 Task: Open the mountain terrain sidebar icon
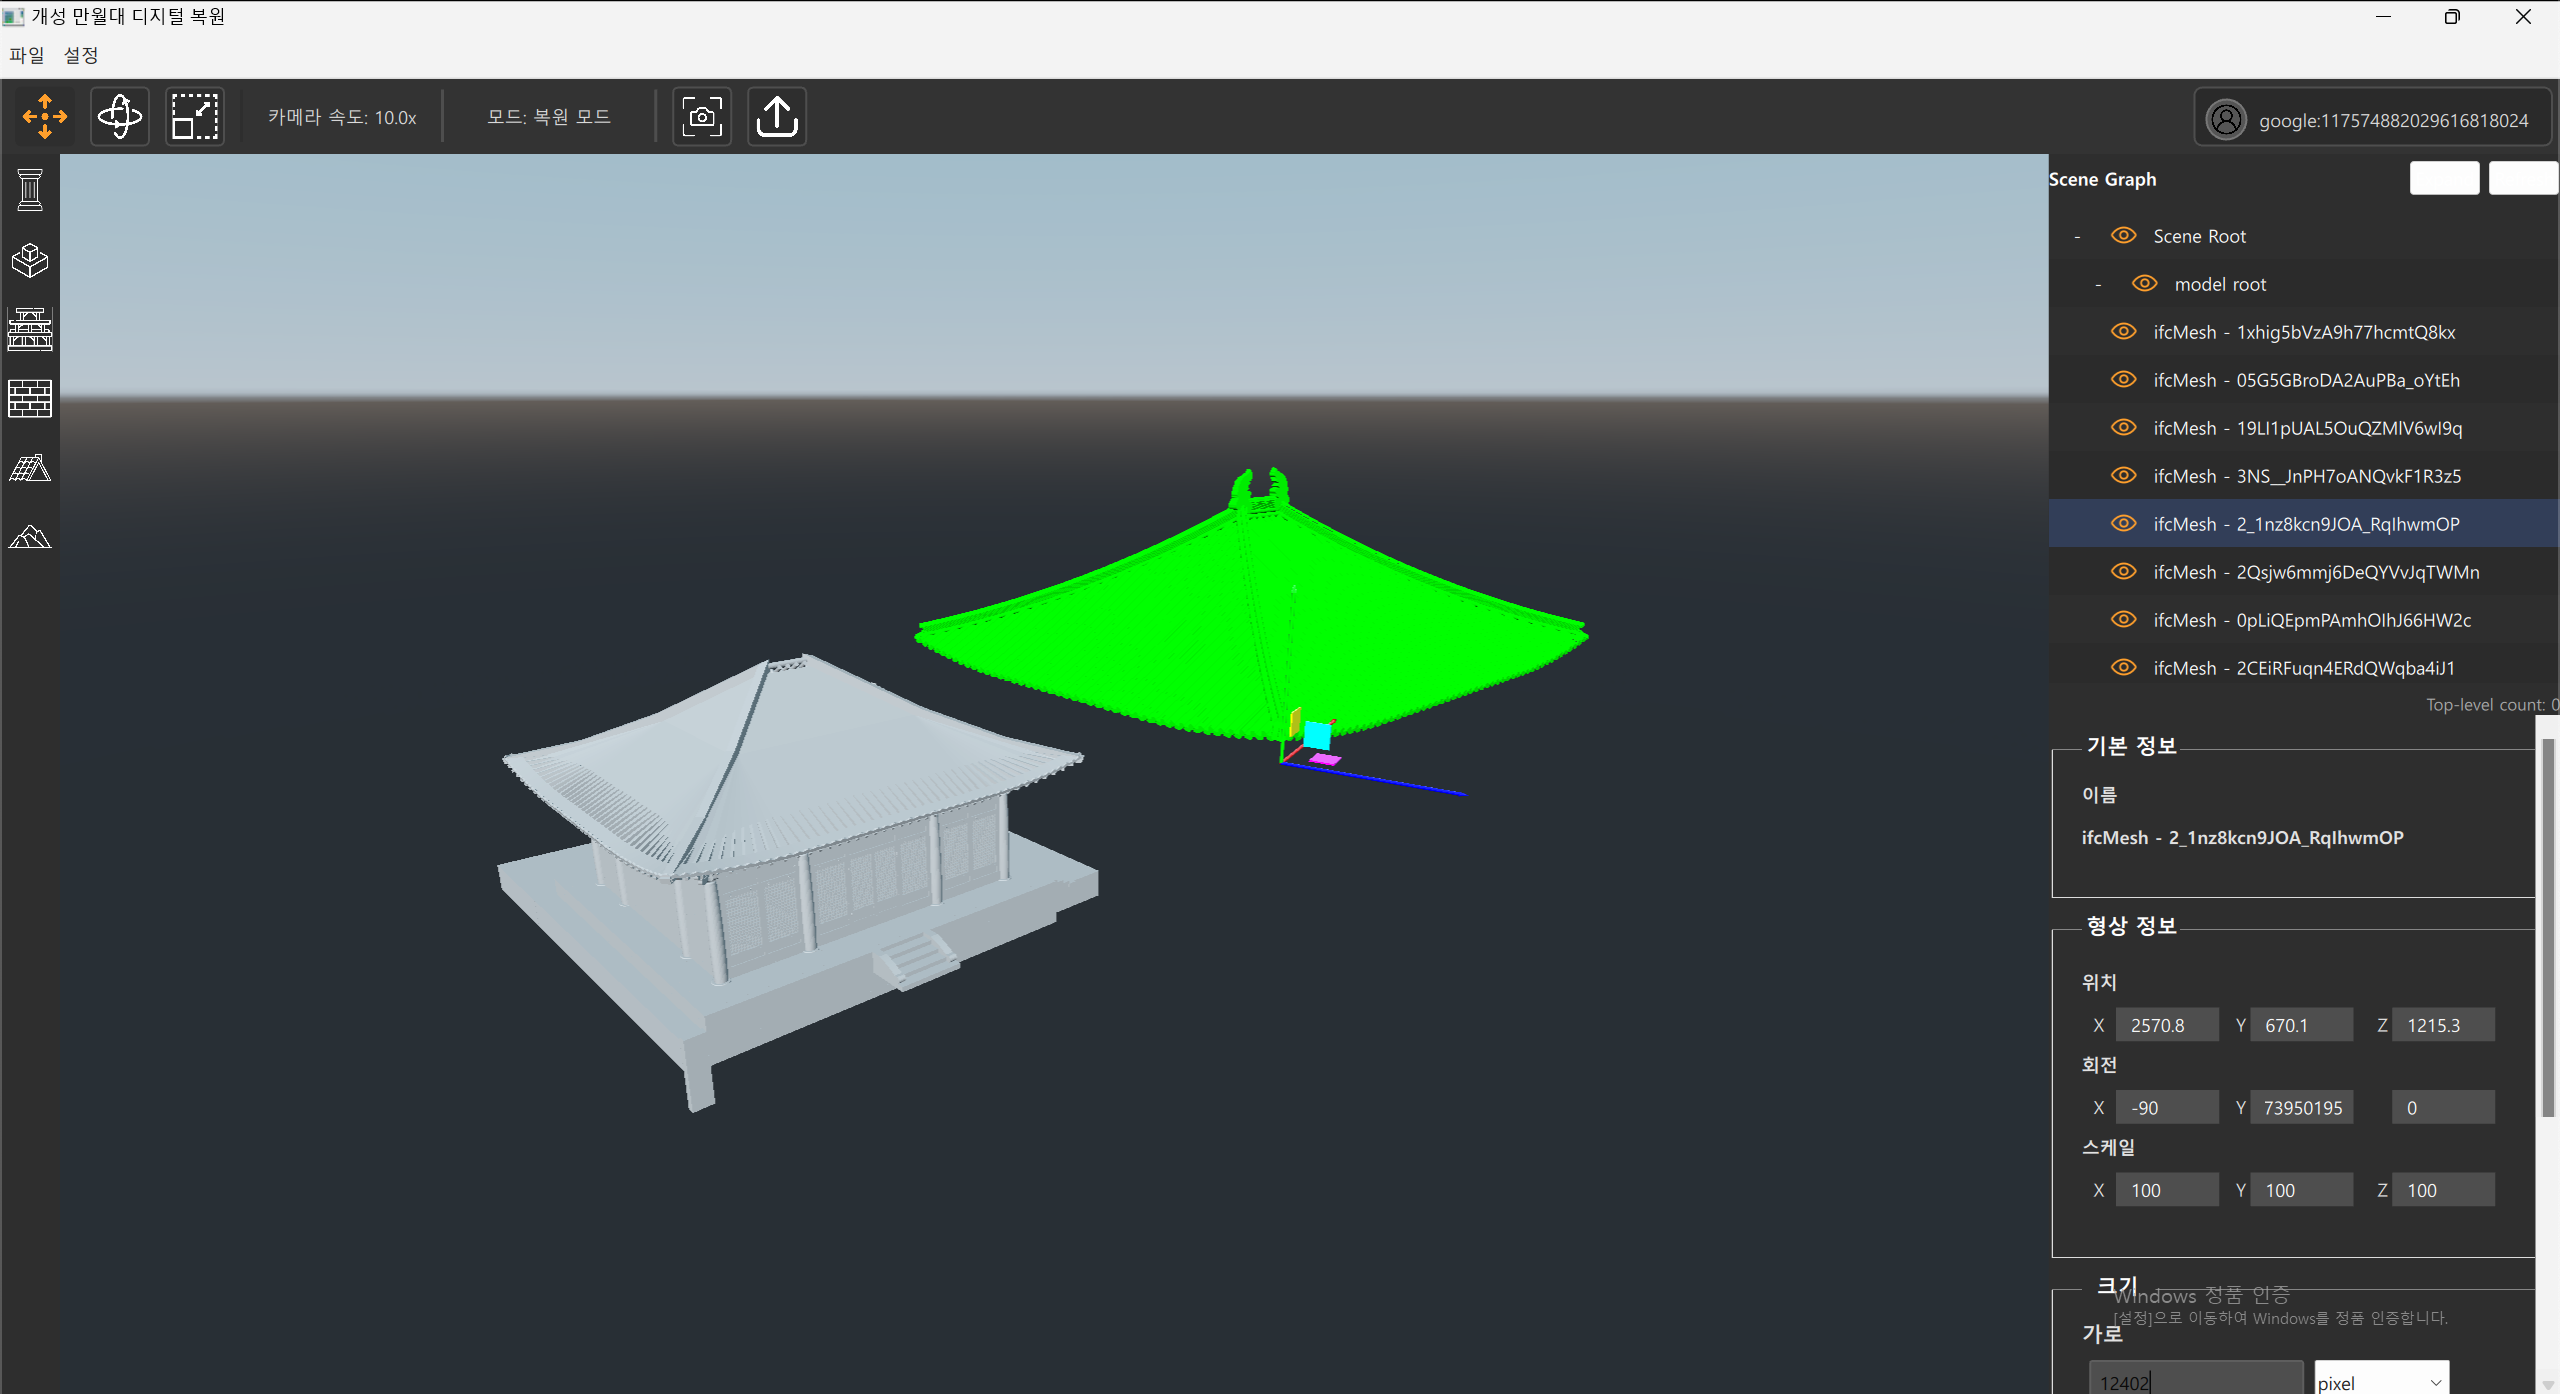[30, 537]
